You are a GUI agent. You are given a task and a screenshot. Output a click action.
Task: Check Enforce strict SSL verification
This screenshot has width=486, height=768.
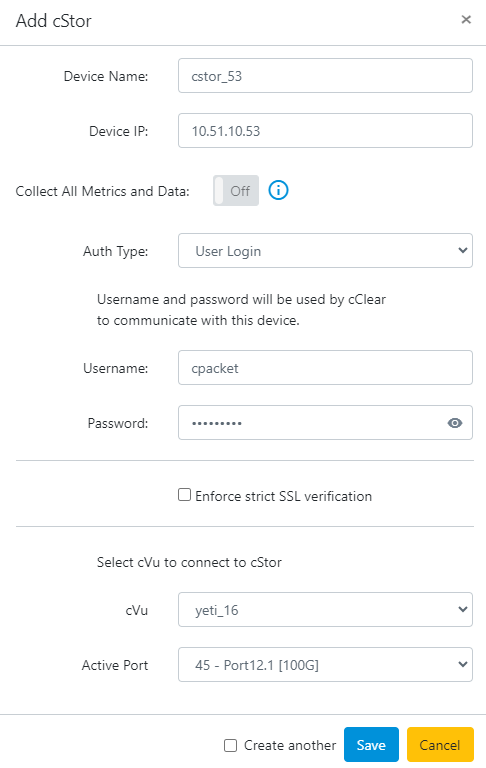coord(184,495)
